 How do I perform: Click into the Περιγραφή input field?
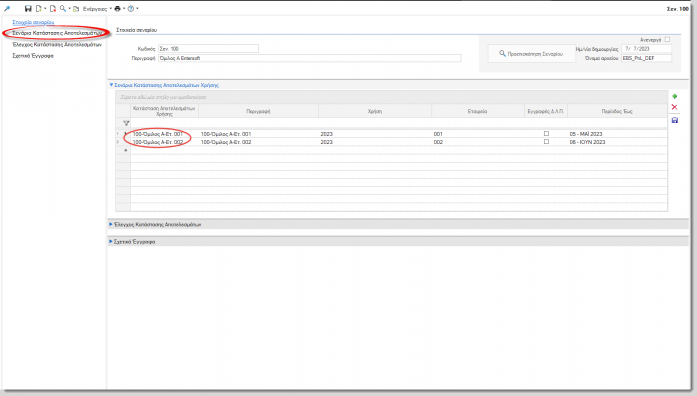coord(309,58)
